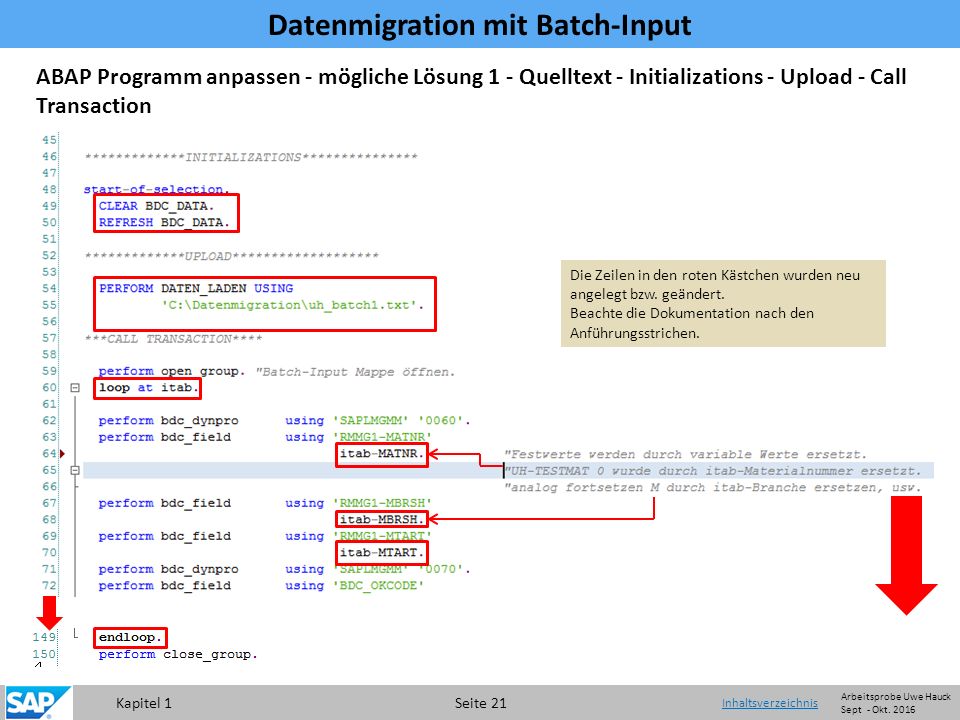Select the 'endloop.' statement
Image resolution: width=960 pixels, height=720 pixels.
coord(131,637)
